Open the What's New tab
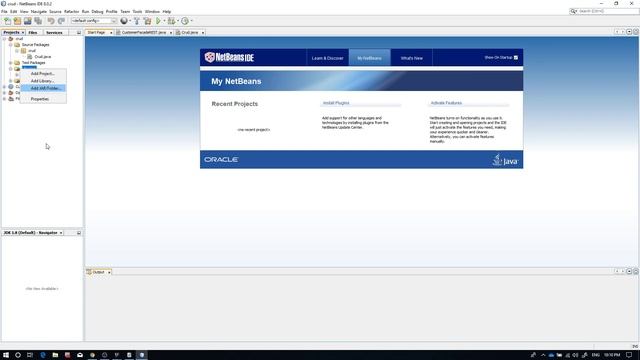Image resolution: width=640 pixels, height=360 pixels. [411, 58]
